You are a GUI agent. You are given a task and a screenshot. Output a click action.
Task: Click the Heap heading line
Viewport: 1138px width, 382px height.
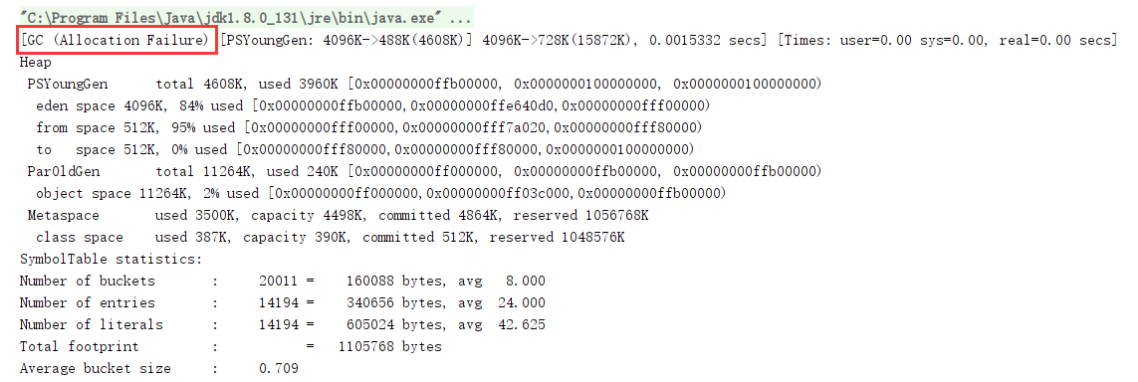point(36,62)
